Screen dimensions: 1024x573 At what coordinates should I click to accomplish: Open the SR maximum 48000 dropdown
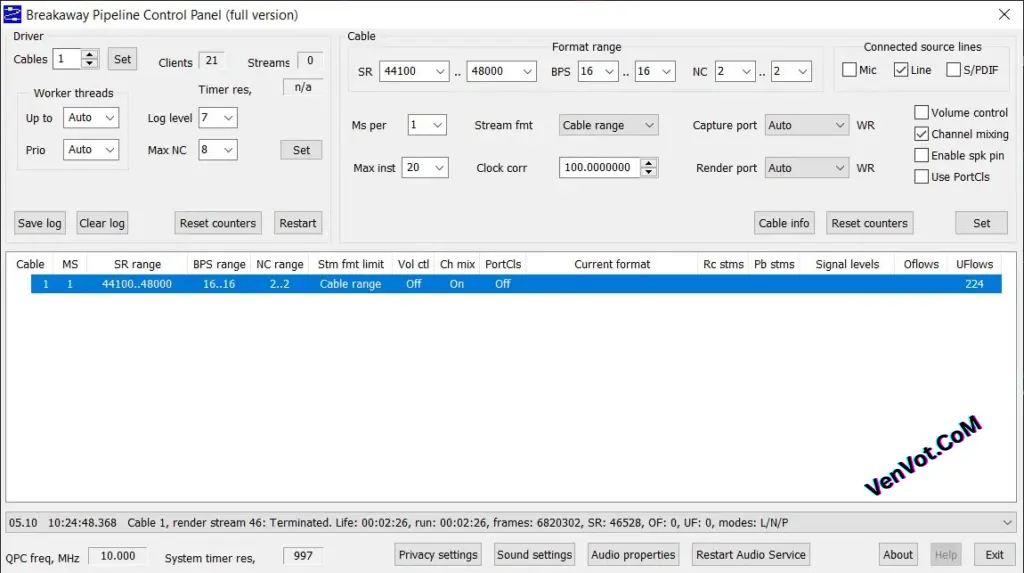coord(501,71)
